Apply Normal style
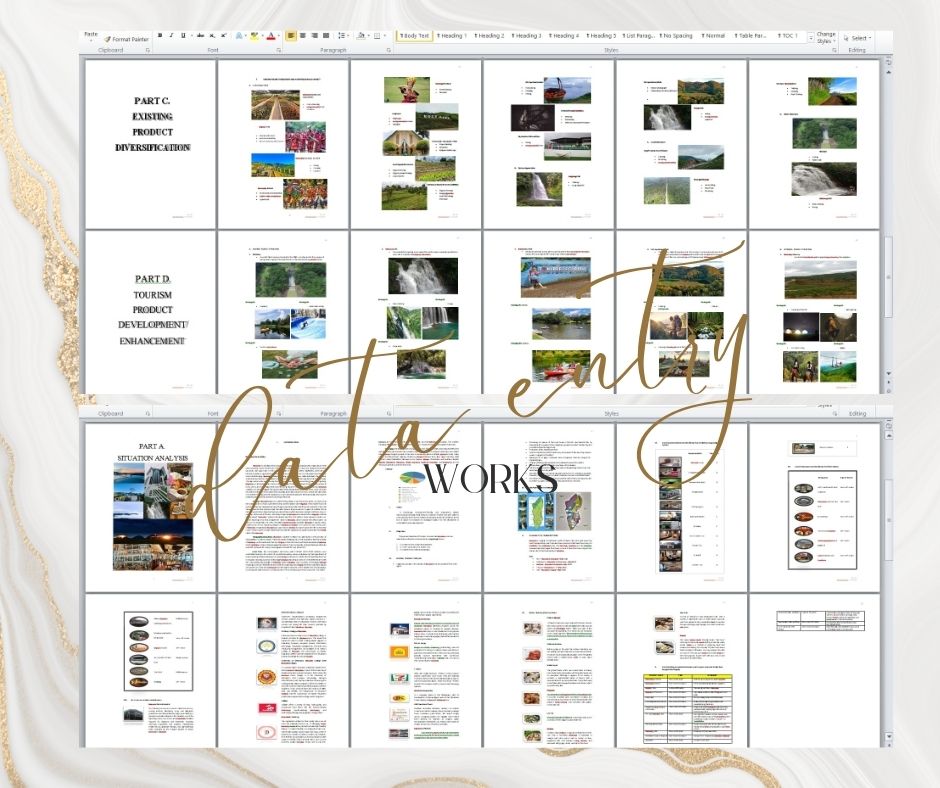This screenshot has width=940, height=788. pos(713,36)
